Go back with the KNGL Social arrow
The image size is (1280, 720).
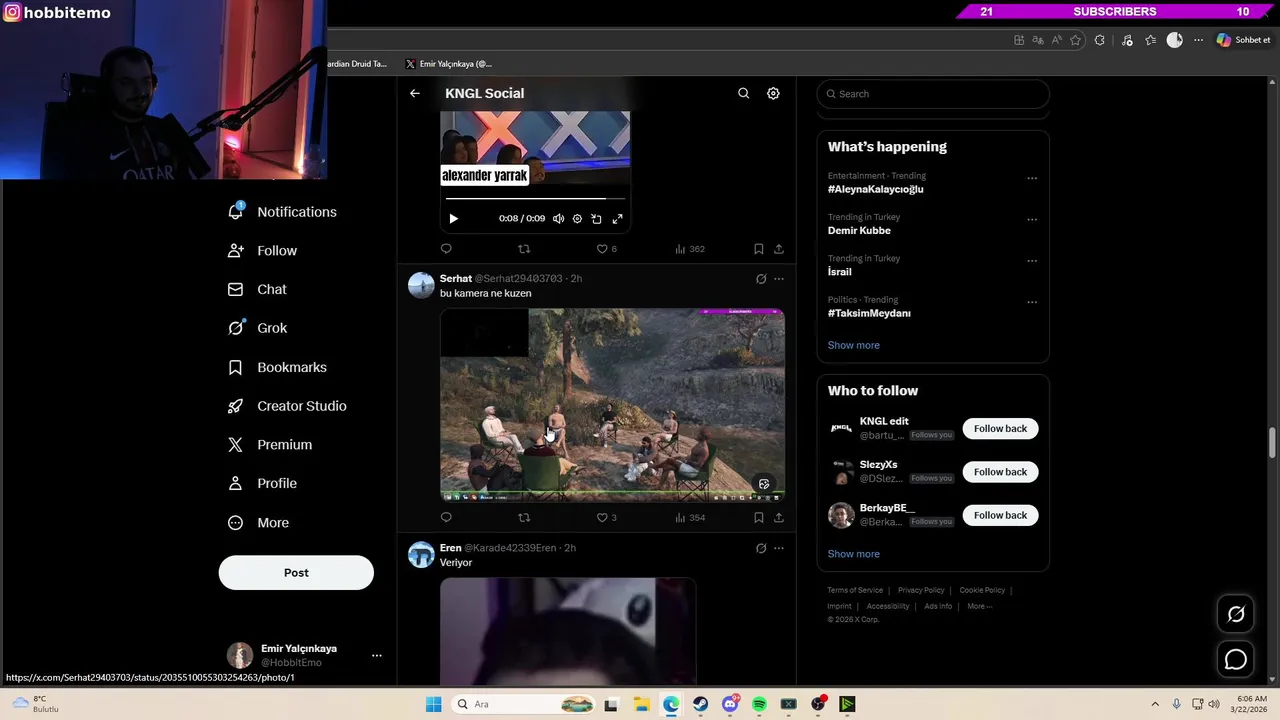pos(415,93)
